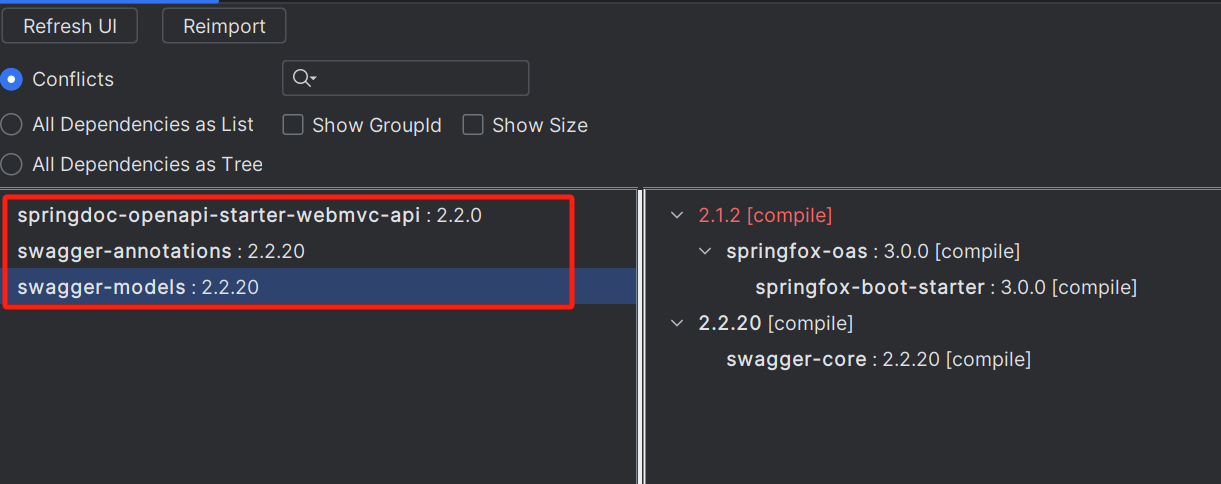Select All Dependencies as Tree option

coord(11,164)
